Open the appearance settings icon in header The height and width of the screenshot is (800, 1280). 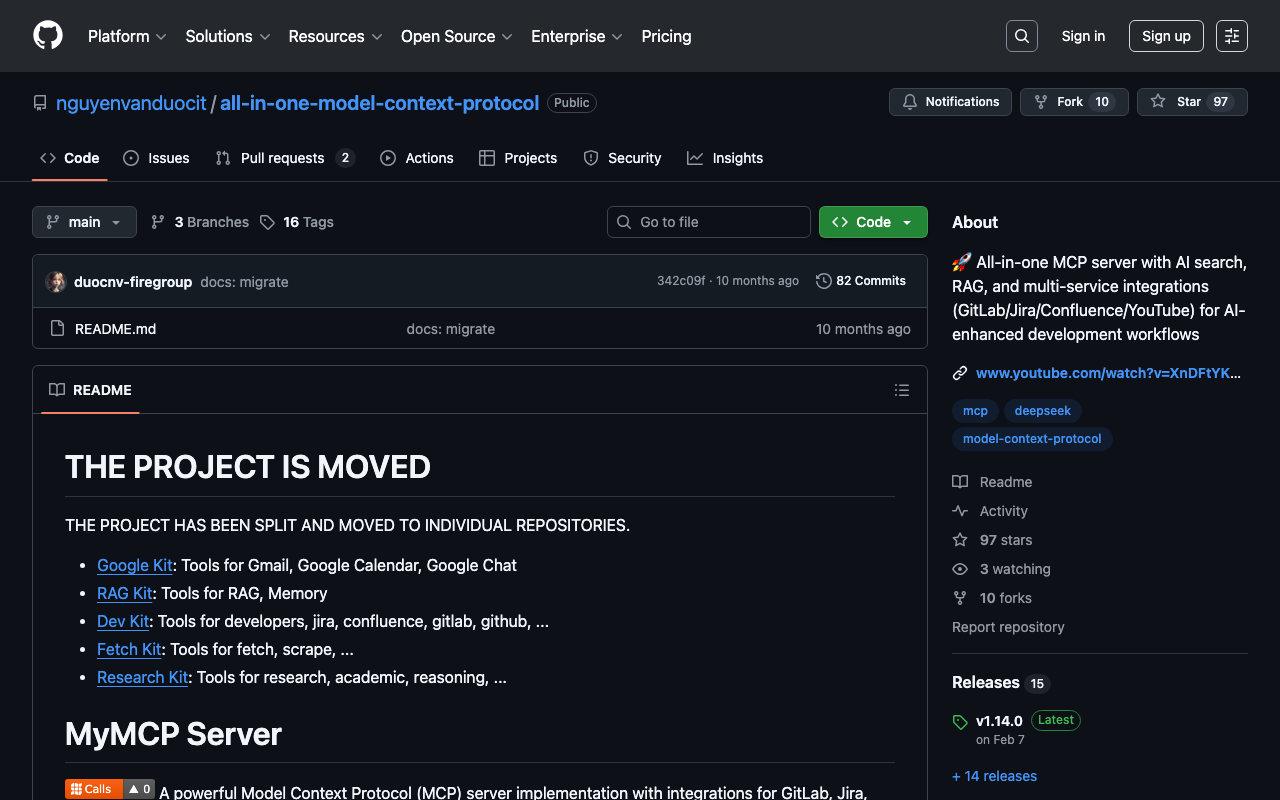tap(1231, 36)
